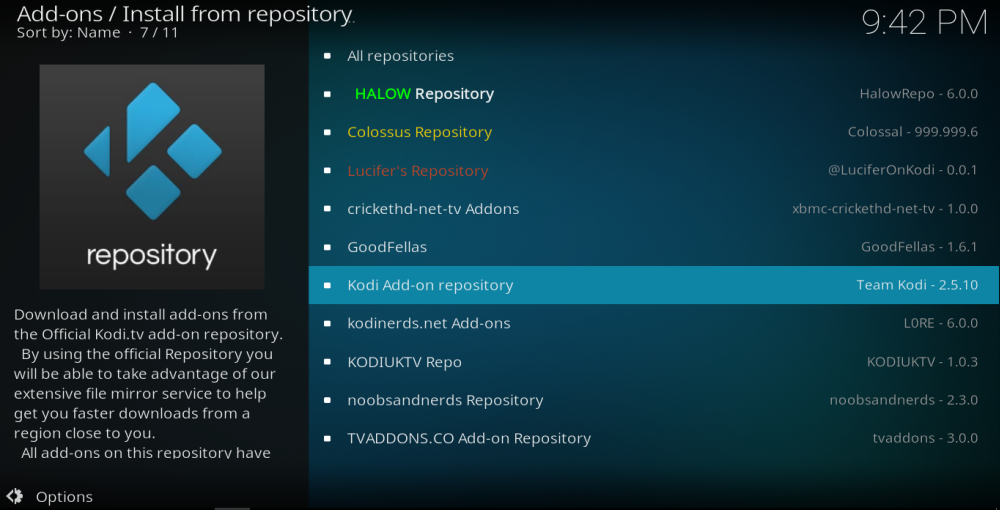The width and height of the screenshot is (1000, 510).
Task: Select the HALOW Repository item
Action: tap(424, 94)
